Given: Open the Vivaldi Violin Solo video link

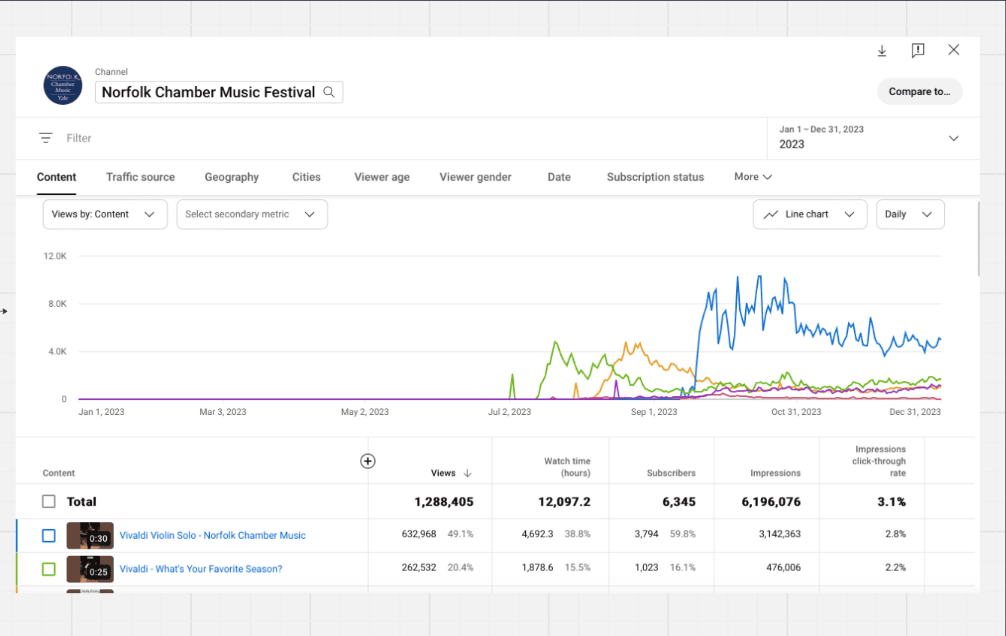Looking at the screenshot, I should click(212, 536).
